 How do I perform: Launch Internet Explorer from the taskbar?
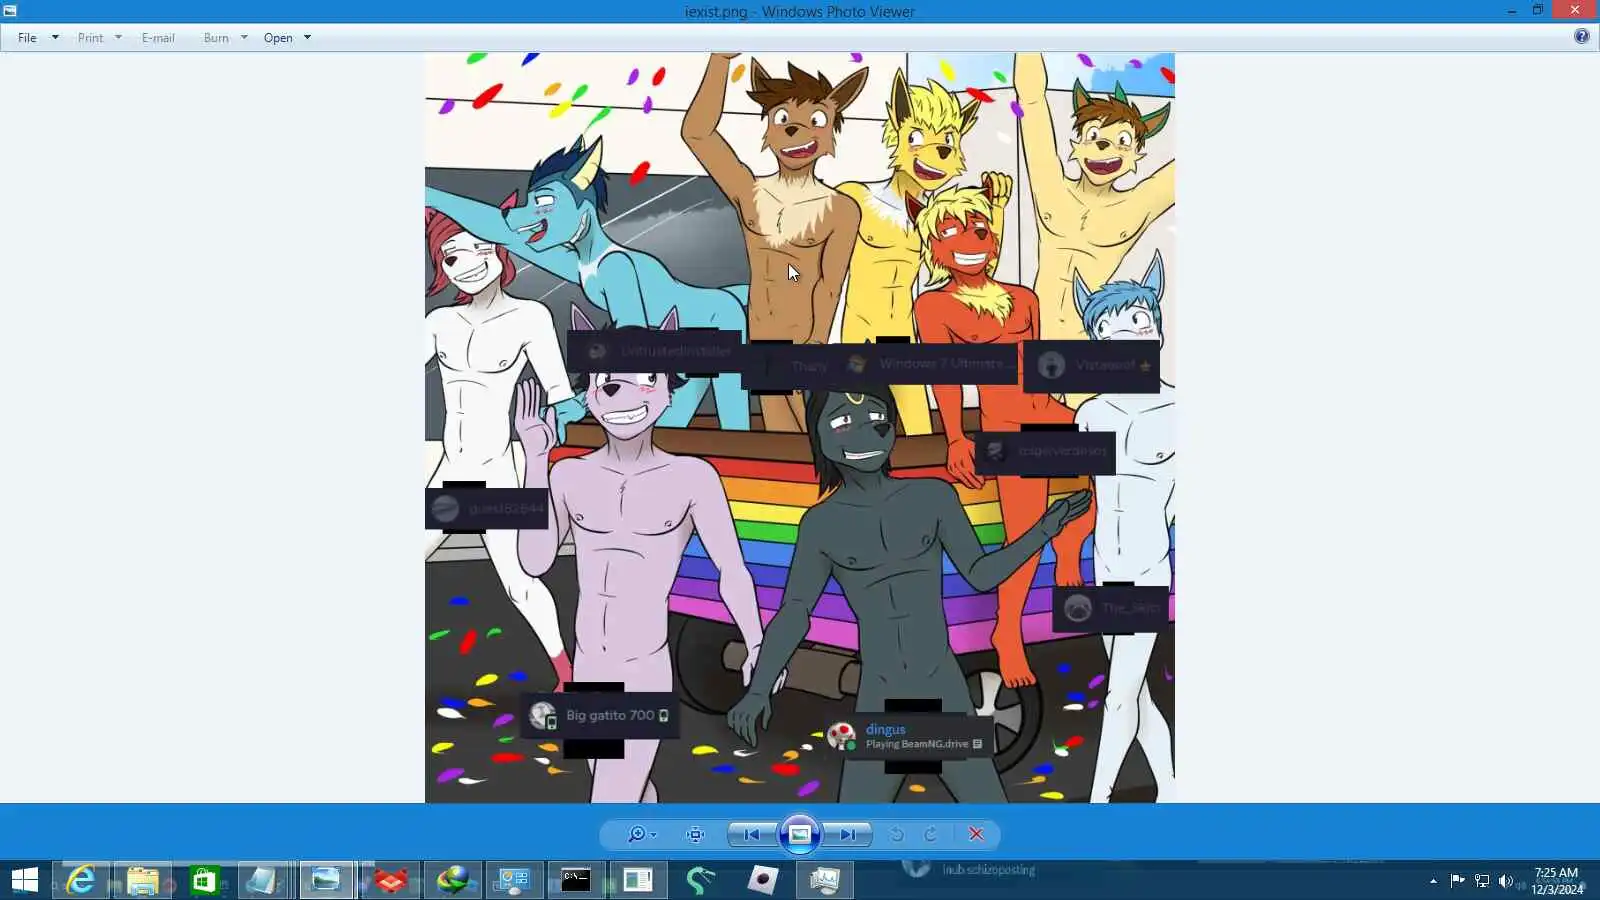coord(80,880)
